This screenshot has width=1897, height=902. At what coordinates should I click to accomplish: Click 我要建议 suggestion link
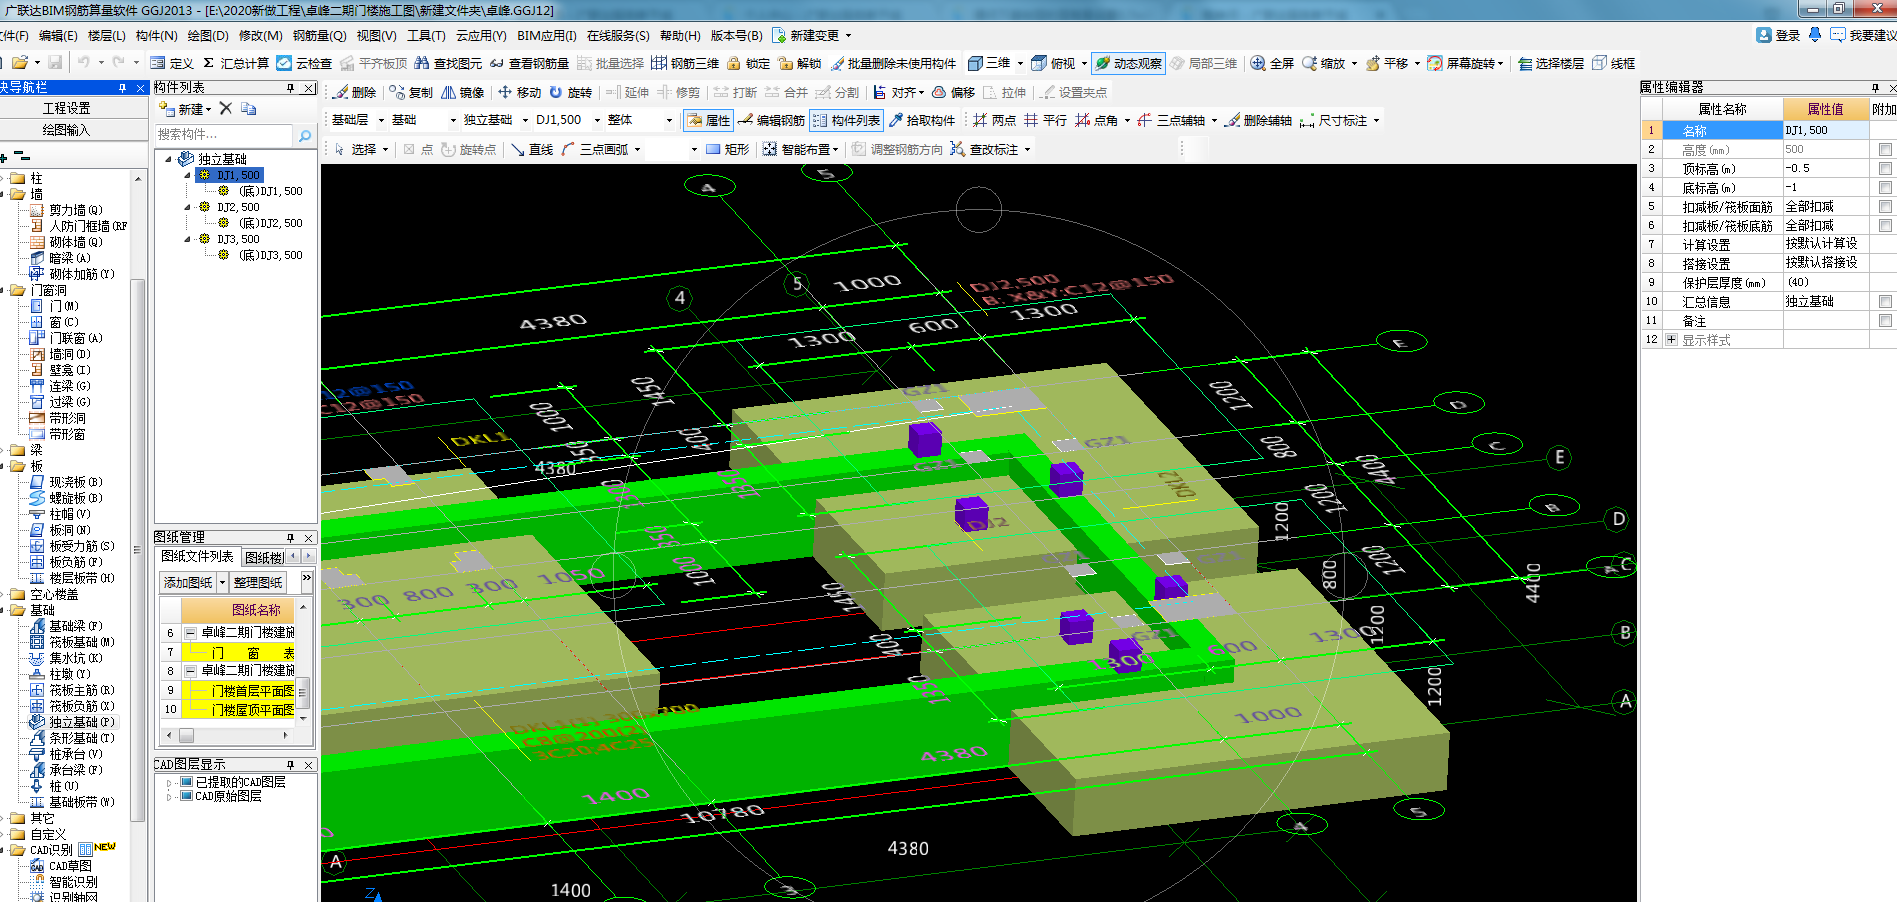[x=1863, y=35]
